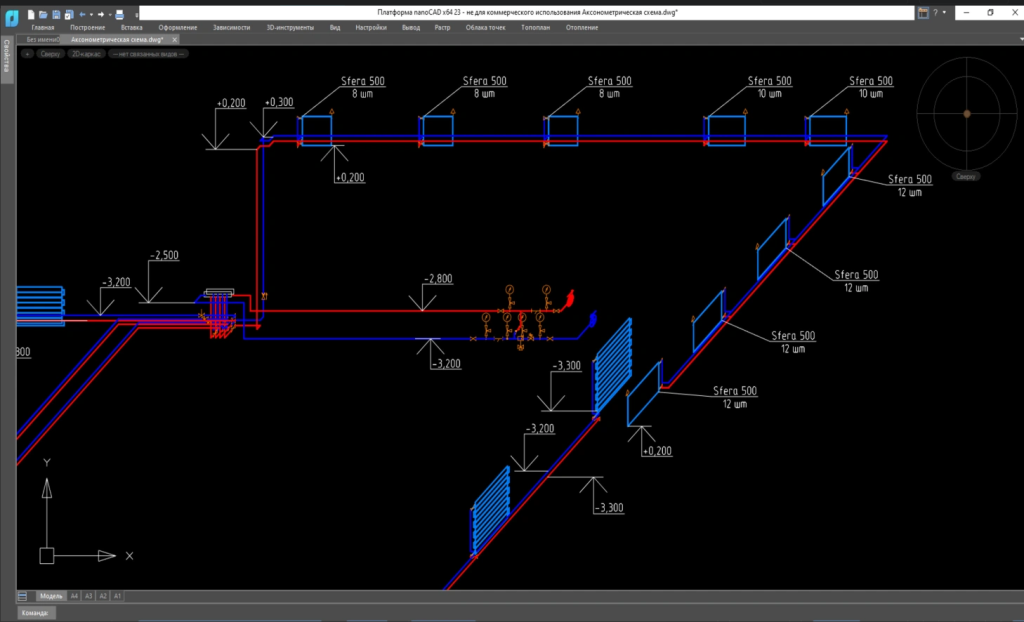Expand the redo history dropdown
The image size is (1024, 622).
pyautogui.click(x=110, y=15)
